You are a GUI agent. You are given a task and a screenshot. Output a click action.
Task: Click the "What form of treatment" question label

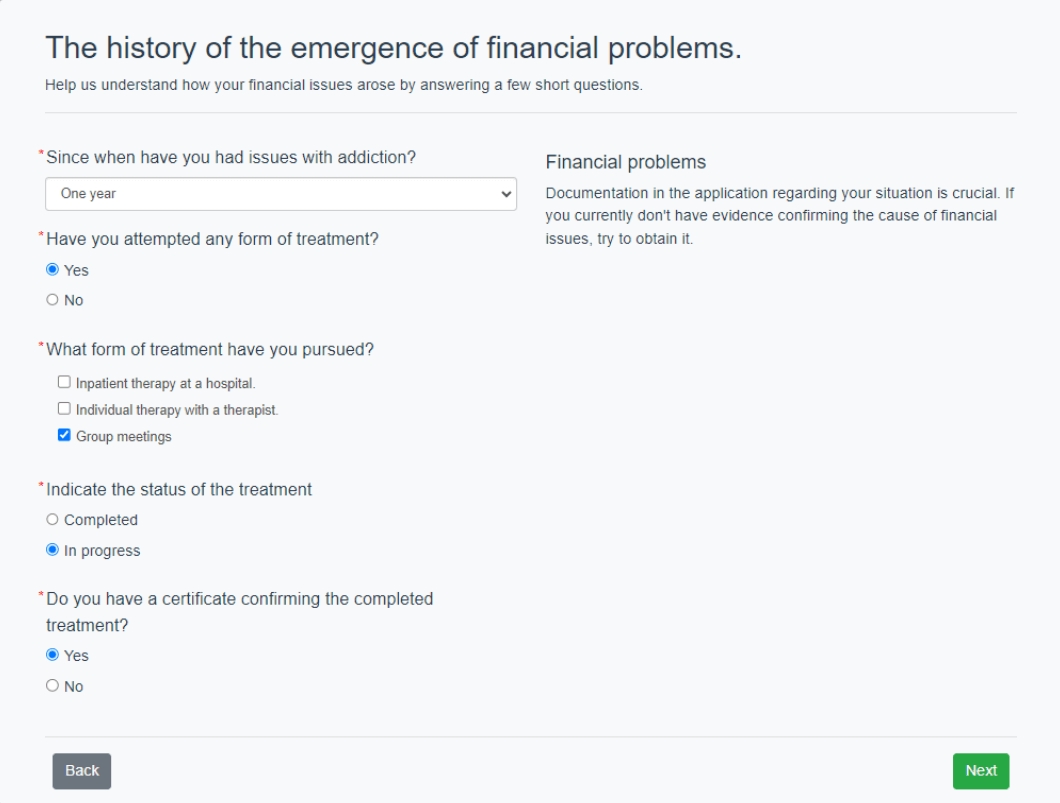[x=210, y=350]
